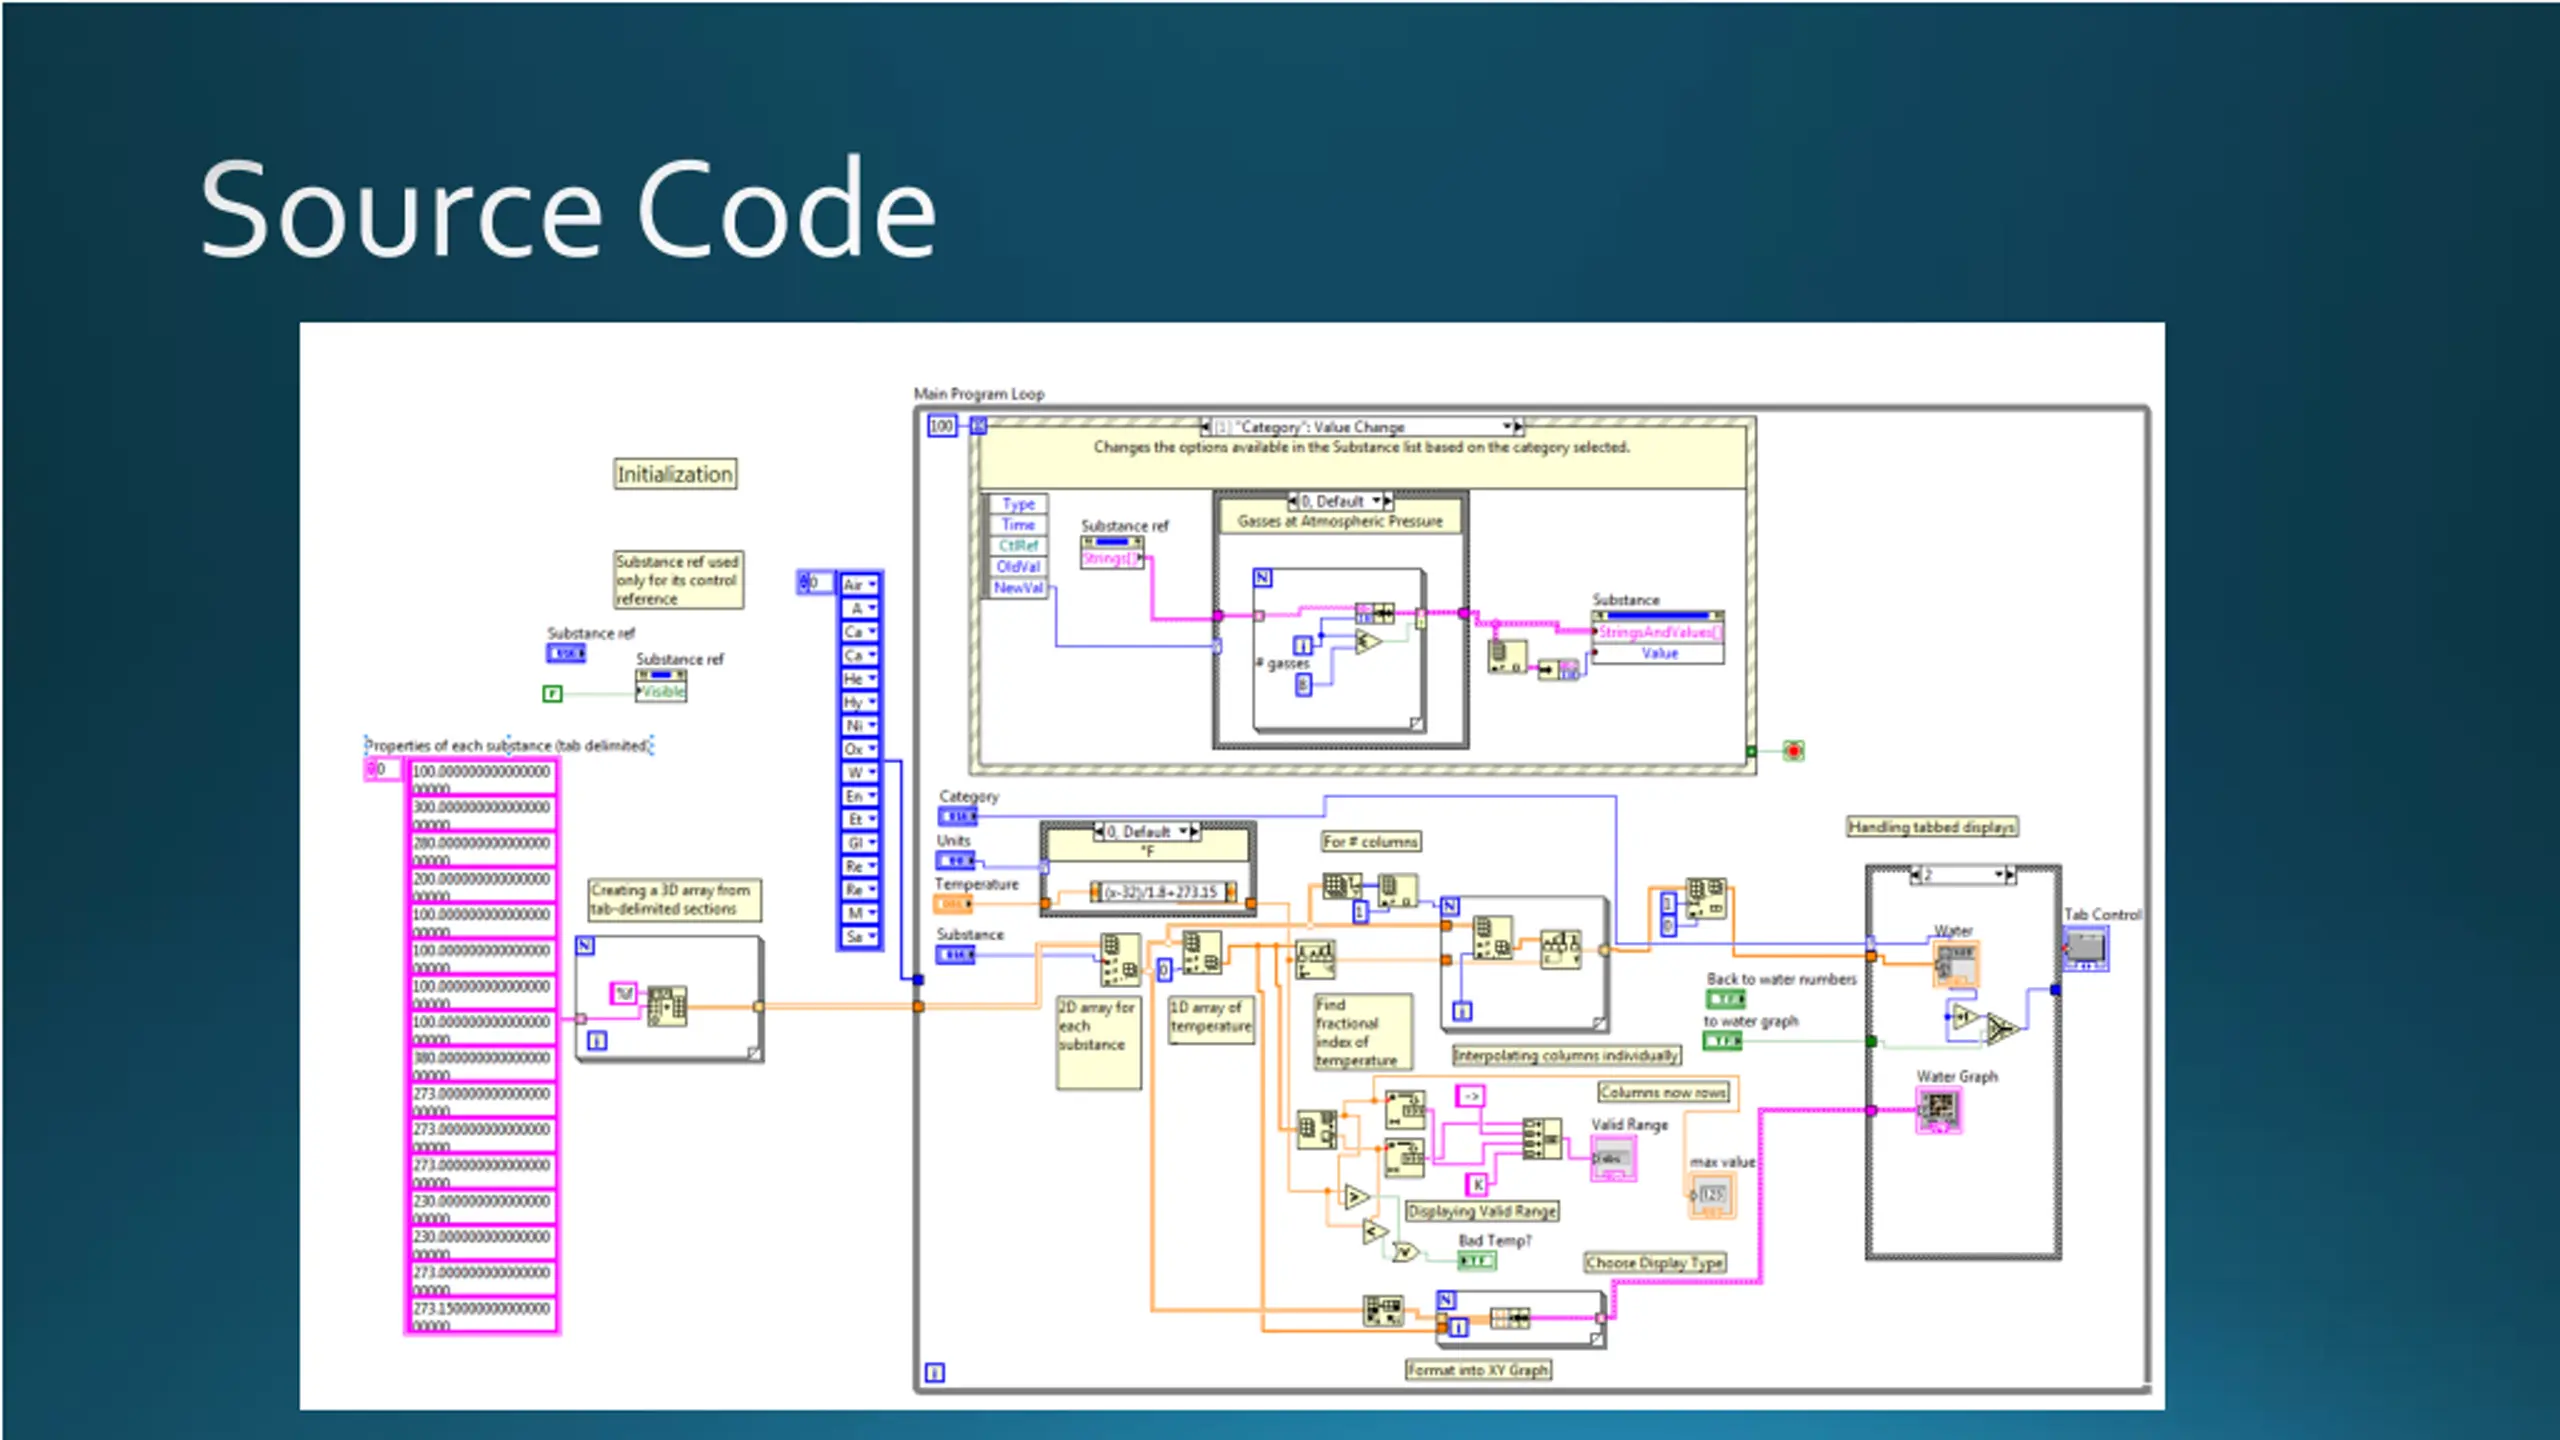
Task: Click the 'K' string constant
Action: click(1477, 1185)
